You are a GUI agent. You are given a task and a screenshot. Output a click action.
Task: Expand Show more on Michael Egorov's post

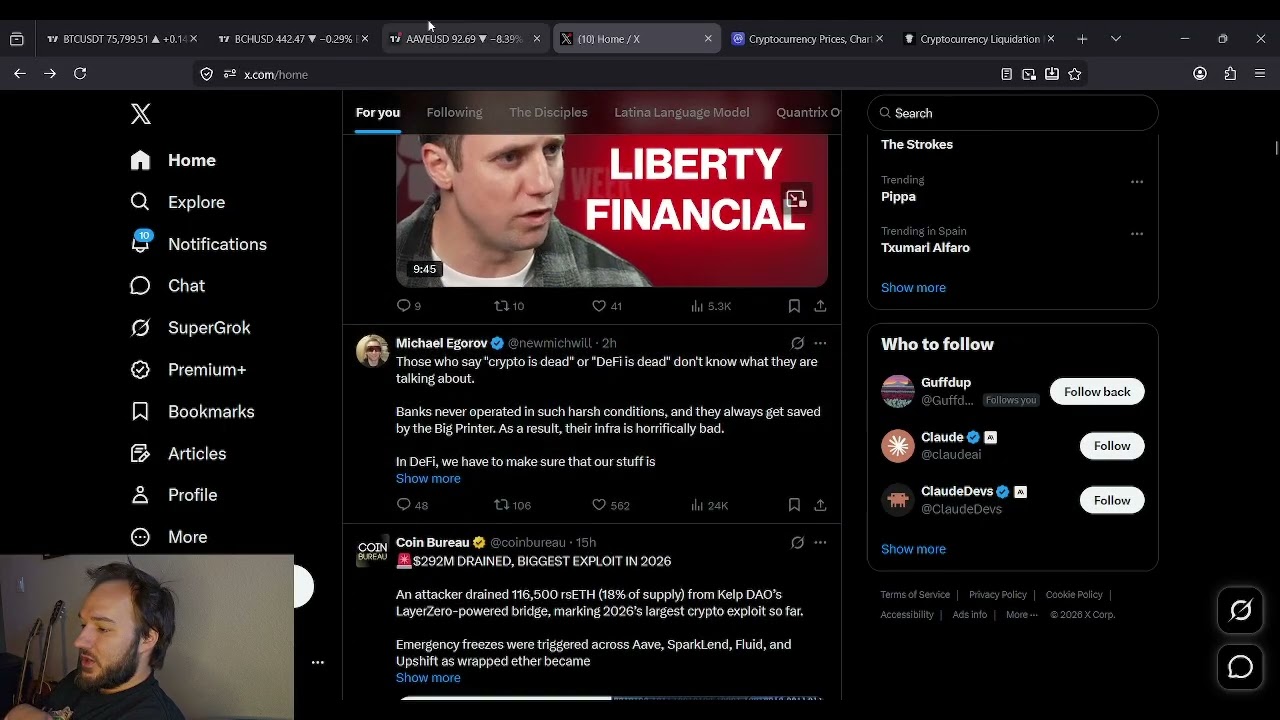pyautogui.click(x=428, y=478)
